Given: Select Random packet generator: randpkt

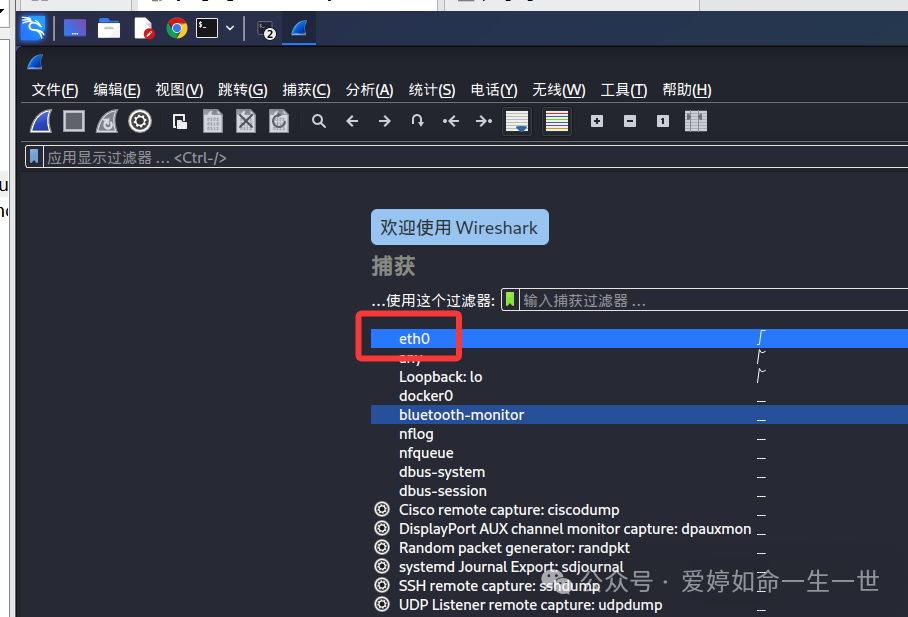Looking at the screenshot, I should [639, 548].
